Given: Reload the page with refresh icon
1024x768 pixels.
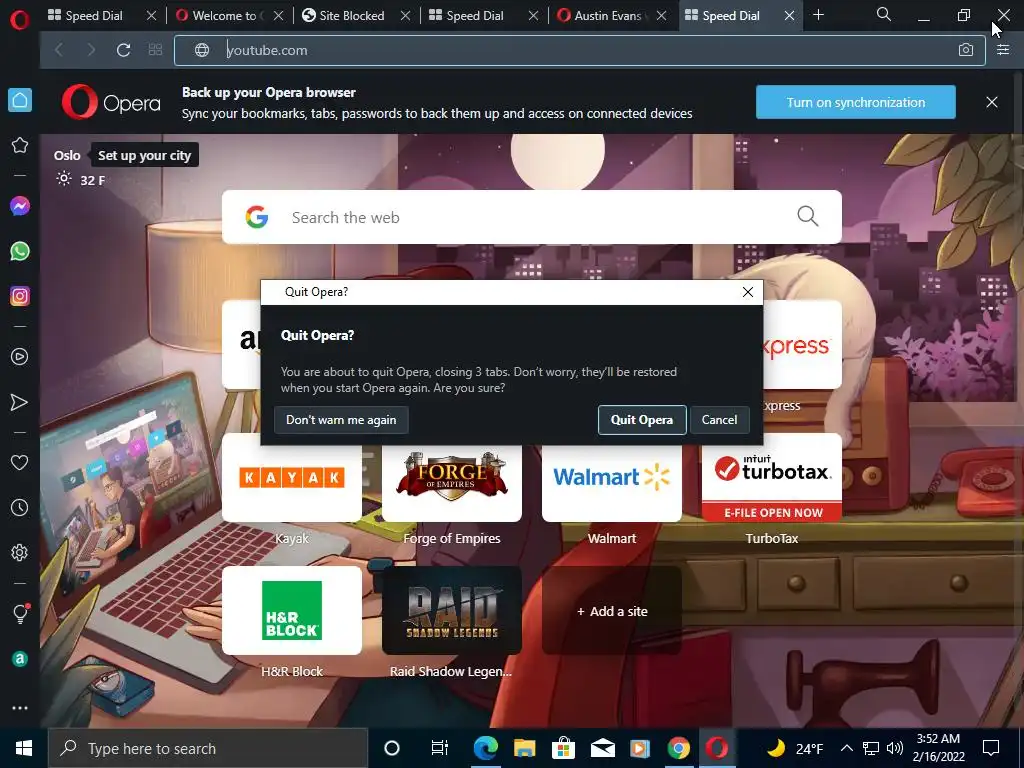Looking at the screenshot, I should point(123,50).
